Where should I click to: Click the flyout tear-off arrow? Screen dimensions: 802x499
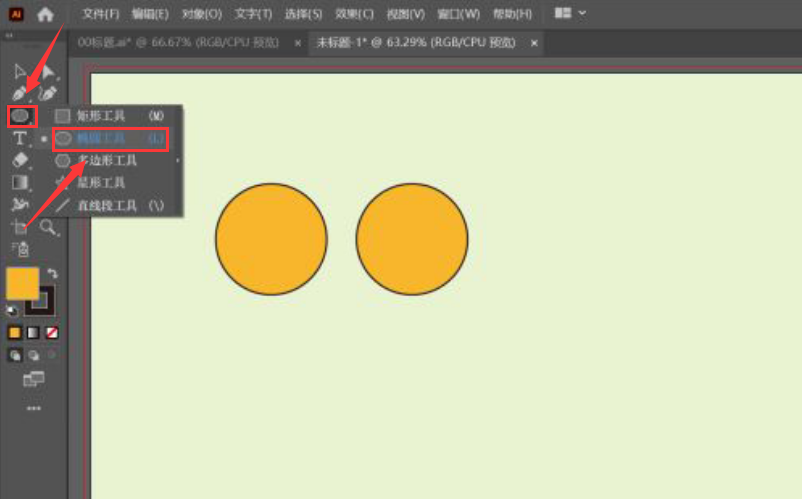(178, 161)
